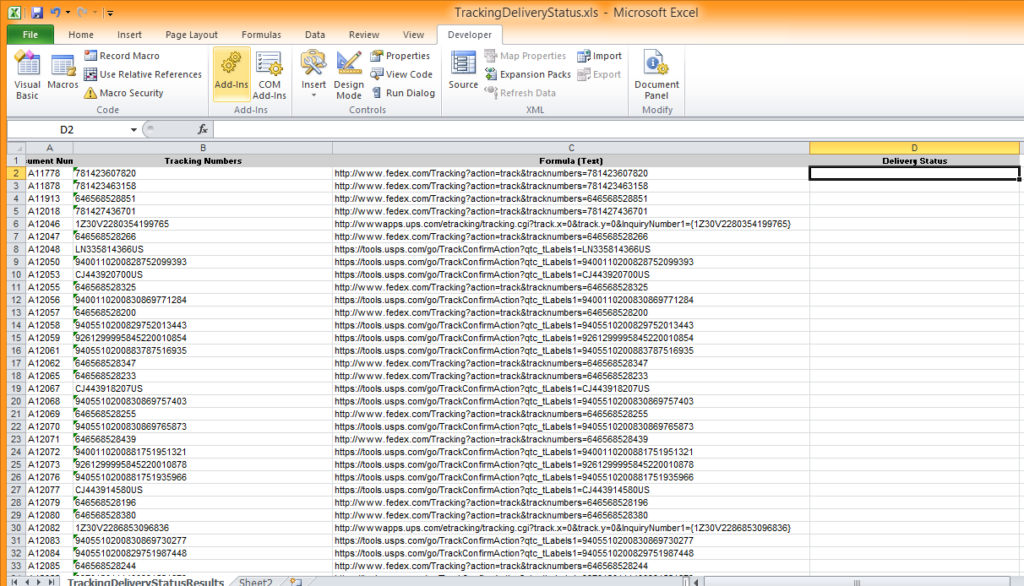The width and height of the screenshot is (1024, 586).
Task: Click the Select All corner button
Action: (x=16, y=148)
